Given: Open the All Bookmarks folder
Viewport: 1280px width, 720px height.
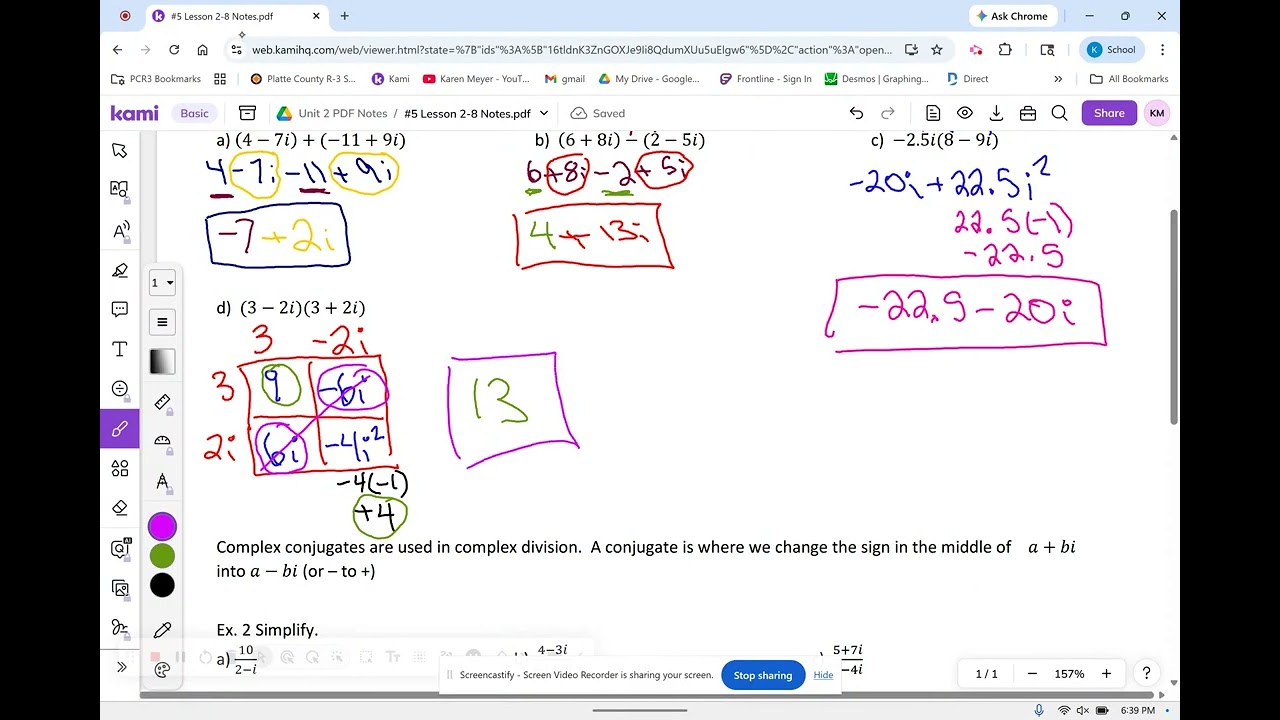Looking at the screenshot, I should 1129,79.
